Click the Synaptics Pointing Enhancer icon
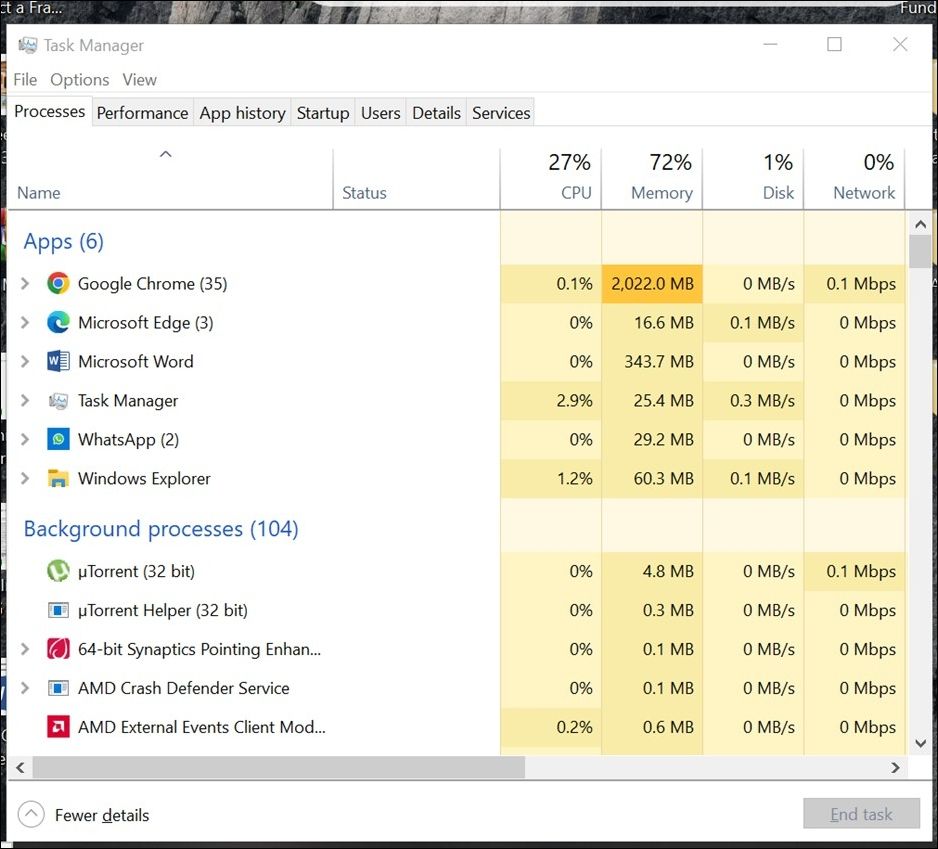The image size is (938, 849). [x=58, y=649]
